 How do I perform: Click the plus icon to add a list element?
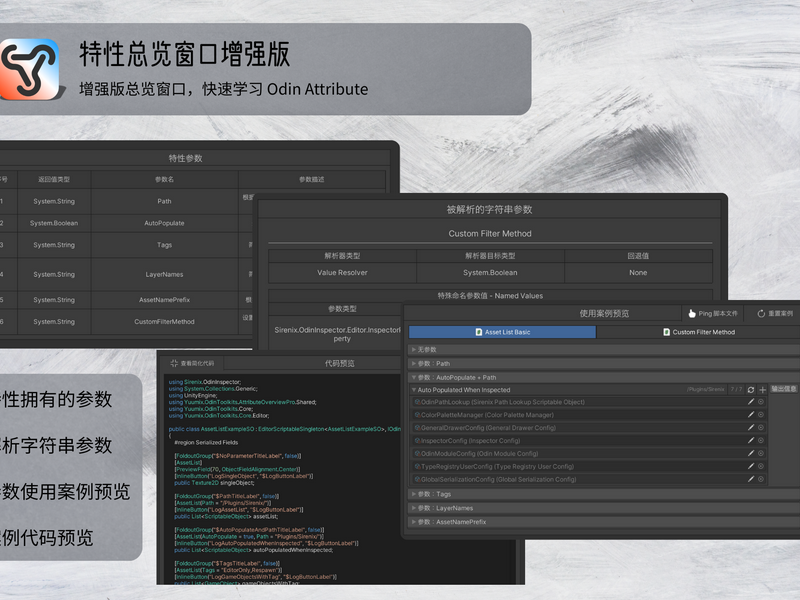coord(762,390)
